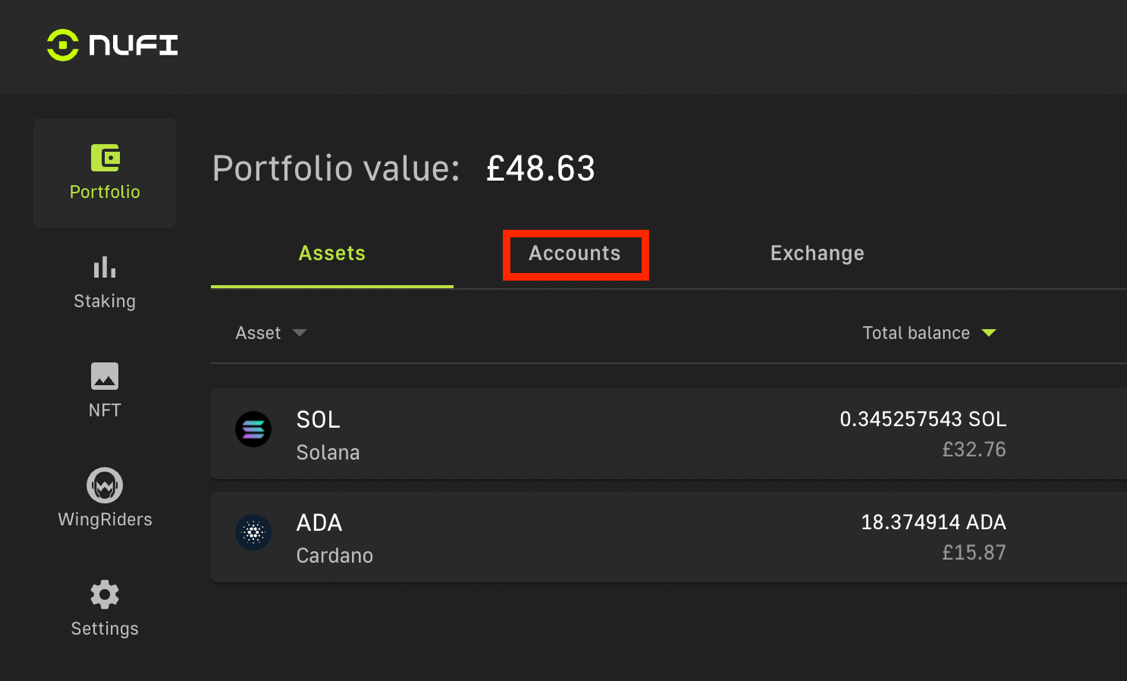
Task: Click the Solana coin icon
Action: [x=253, y=430]
